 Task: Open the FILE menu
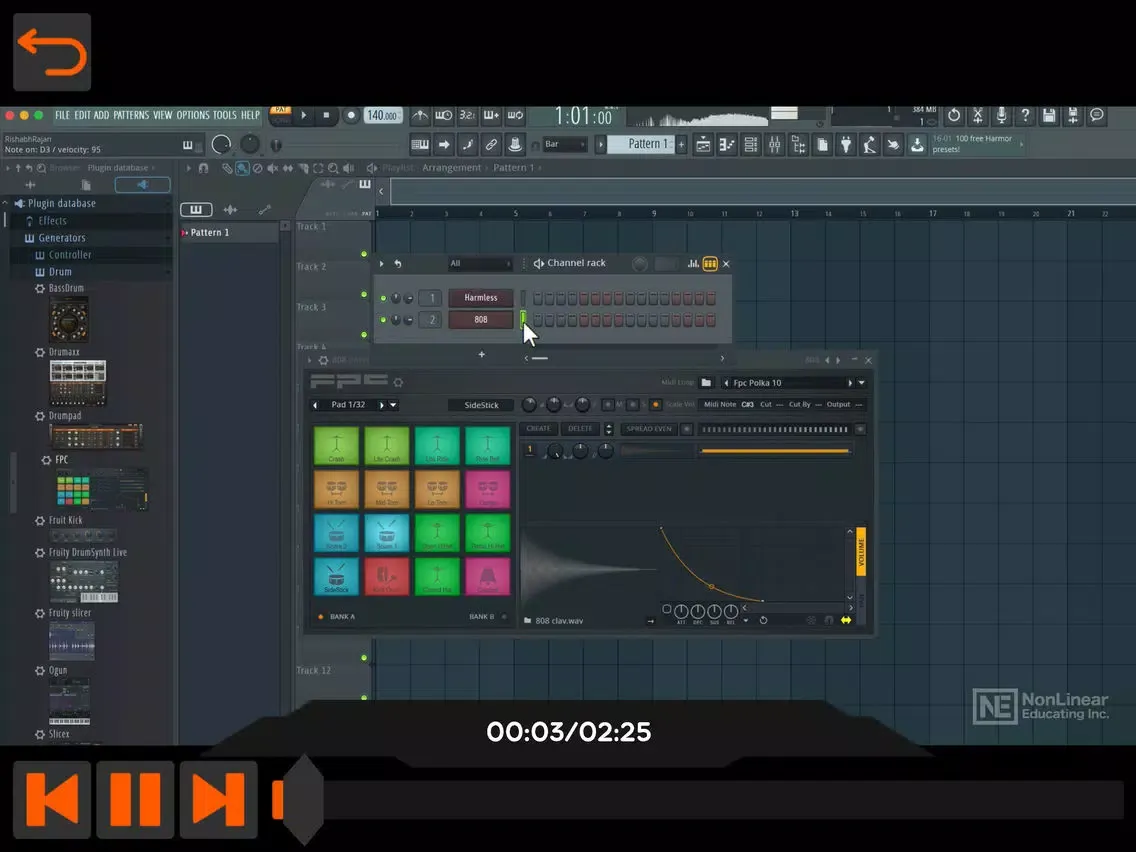[x=62, y=115]
